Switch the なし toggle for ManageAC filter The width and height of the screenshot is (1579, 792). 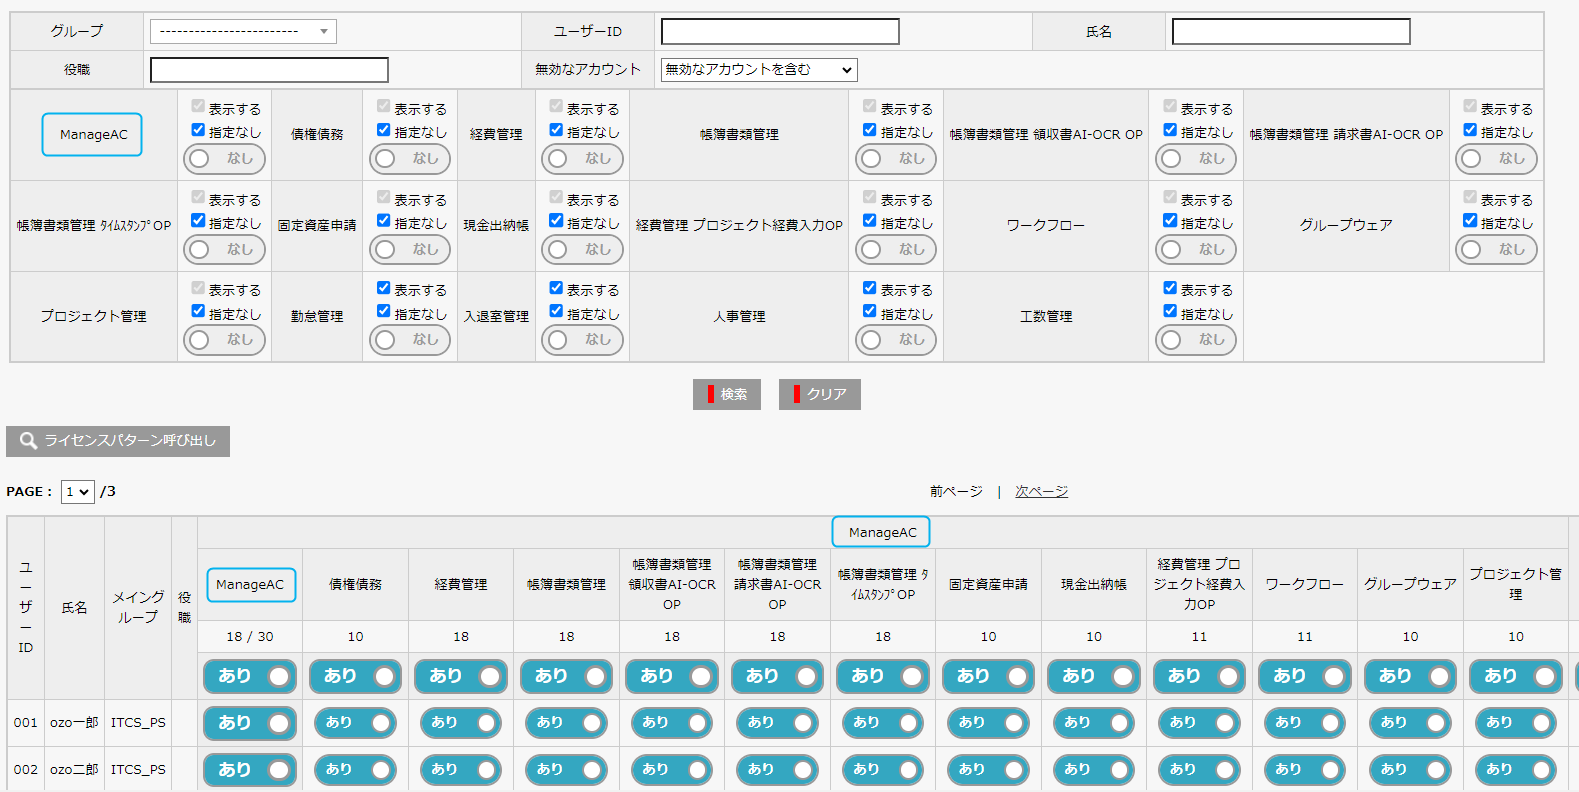(x=224, y=159)
